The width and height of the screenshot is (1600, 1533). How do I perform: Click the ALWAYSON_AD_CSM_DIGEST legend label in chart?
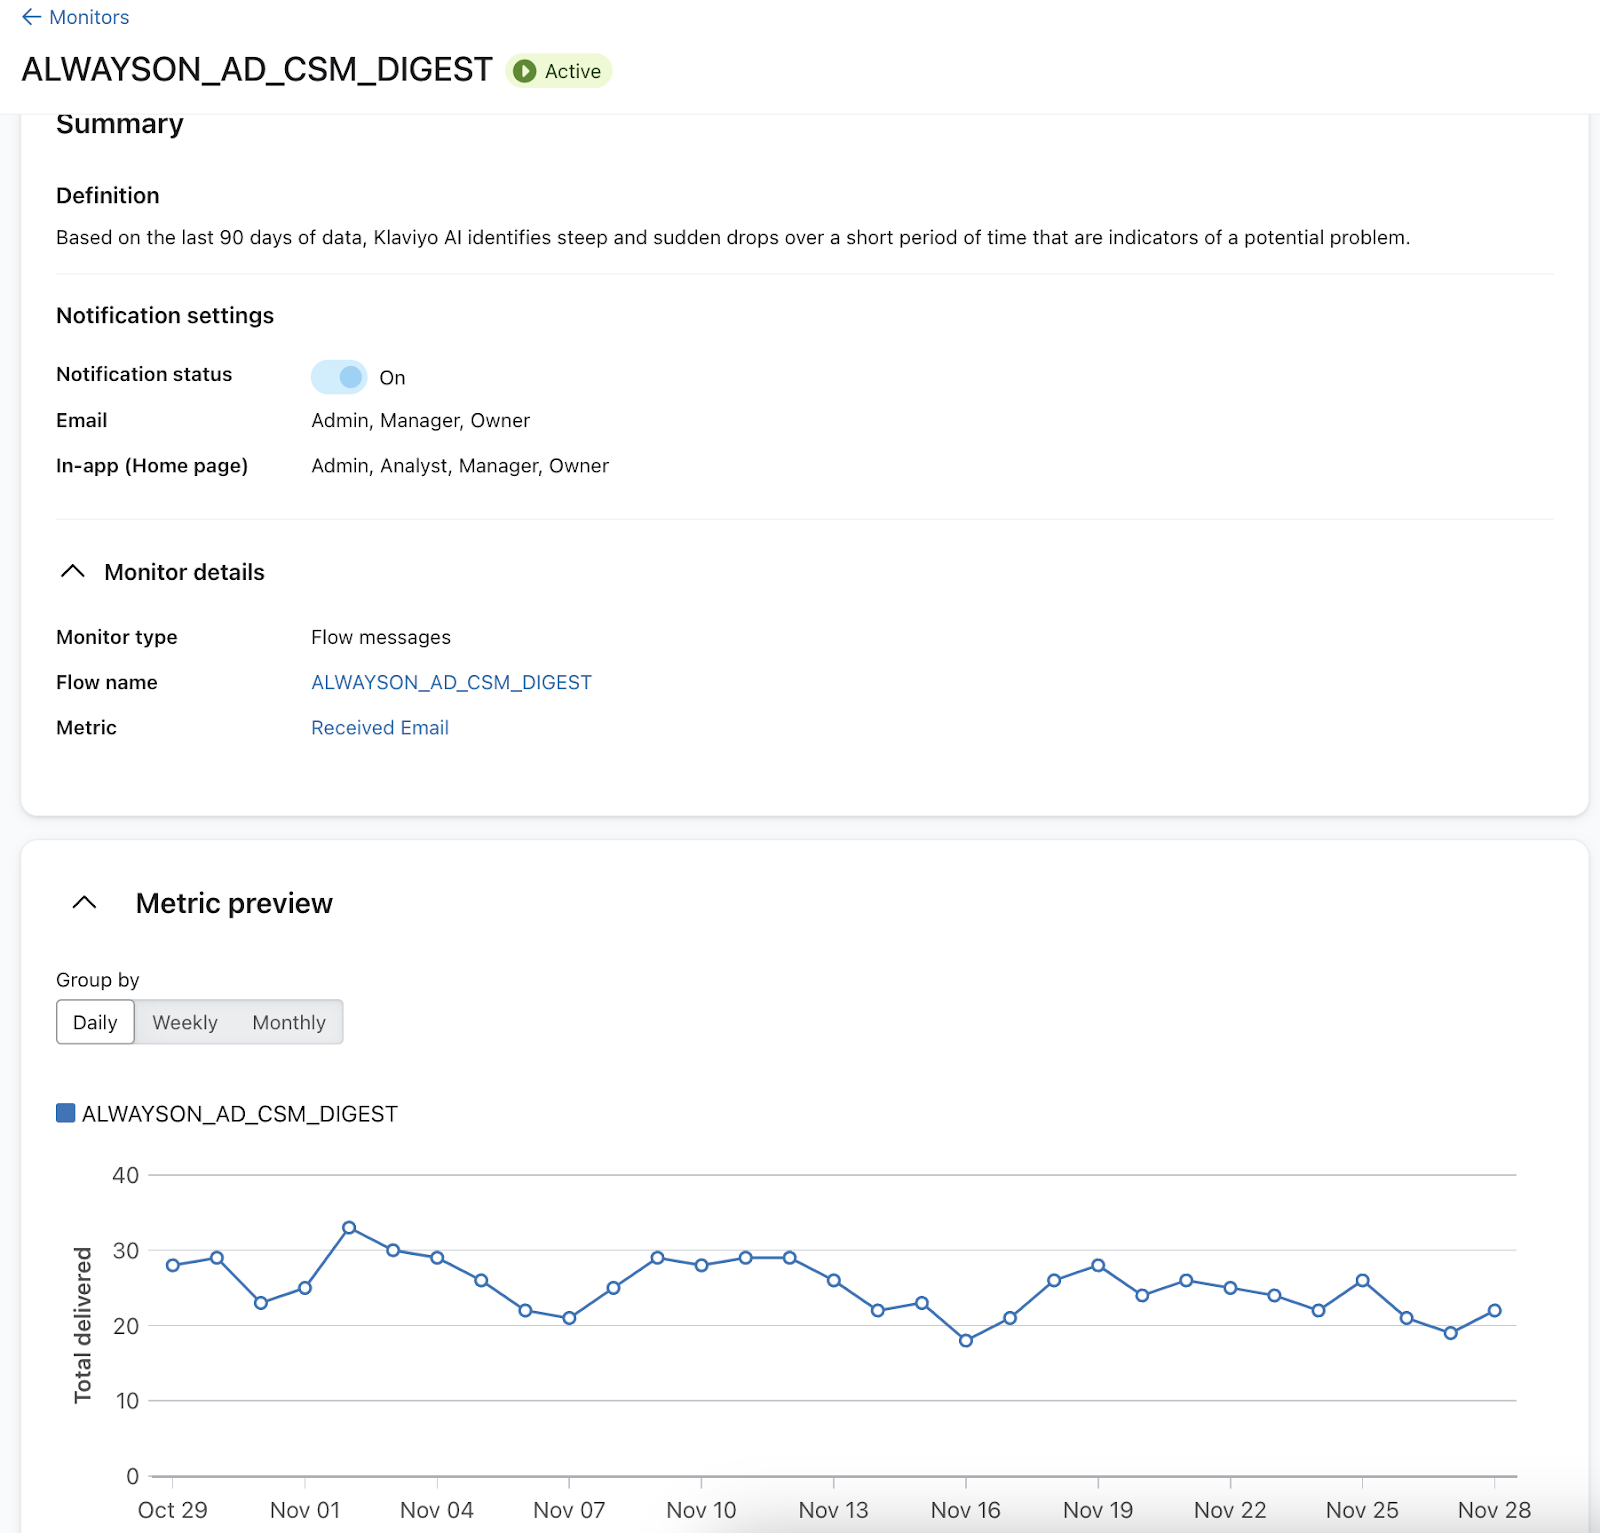(x=240, y=1114)
